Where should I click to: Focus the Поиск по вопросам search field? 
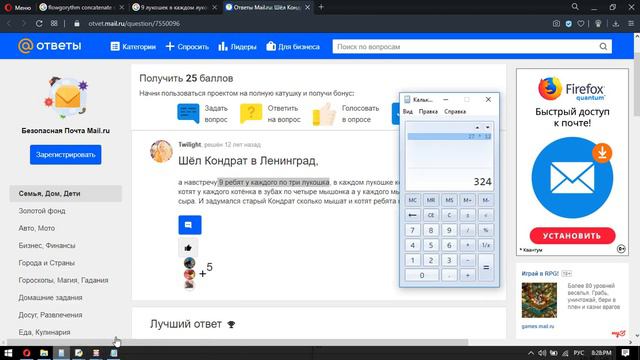point(465,47)
